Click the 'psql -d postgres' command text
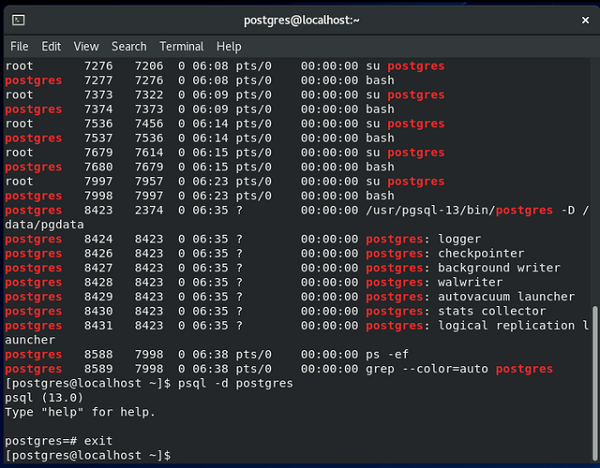 point(235,383)
